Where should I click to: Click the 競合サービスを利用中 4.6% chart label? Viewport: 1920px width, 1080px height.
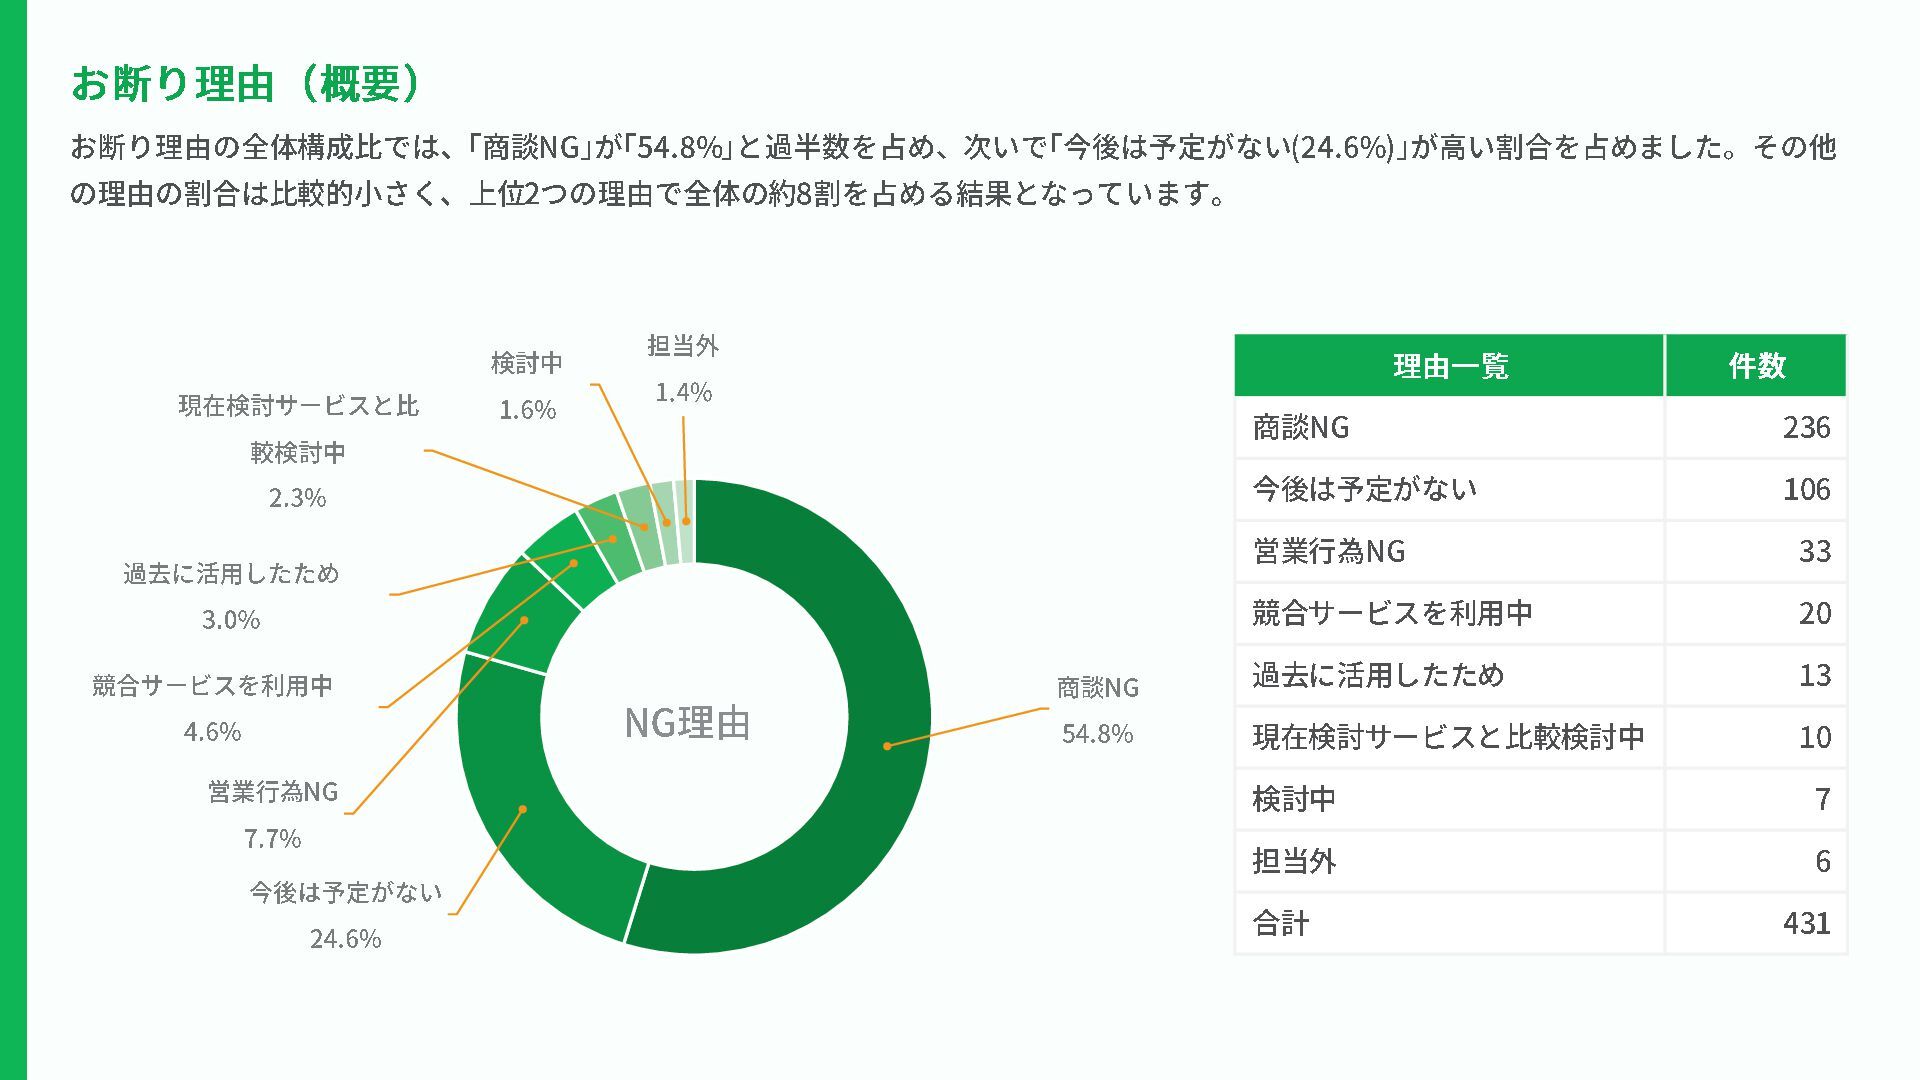[x=212, y=708]
